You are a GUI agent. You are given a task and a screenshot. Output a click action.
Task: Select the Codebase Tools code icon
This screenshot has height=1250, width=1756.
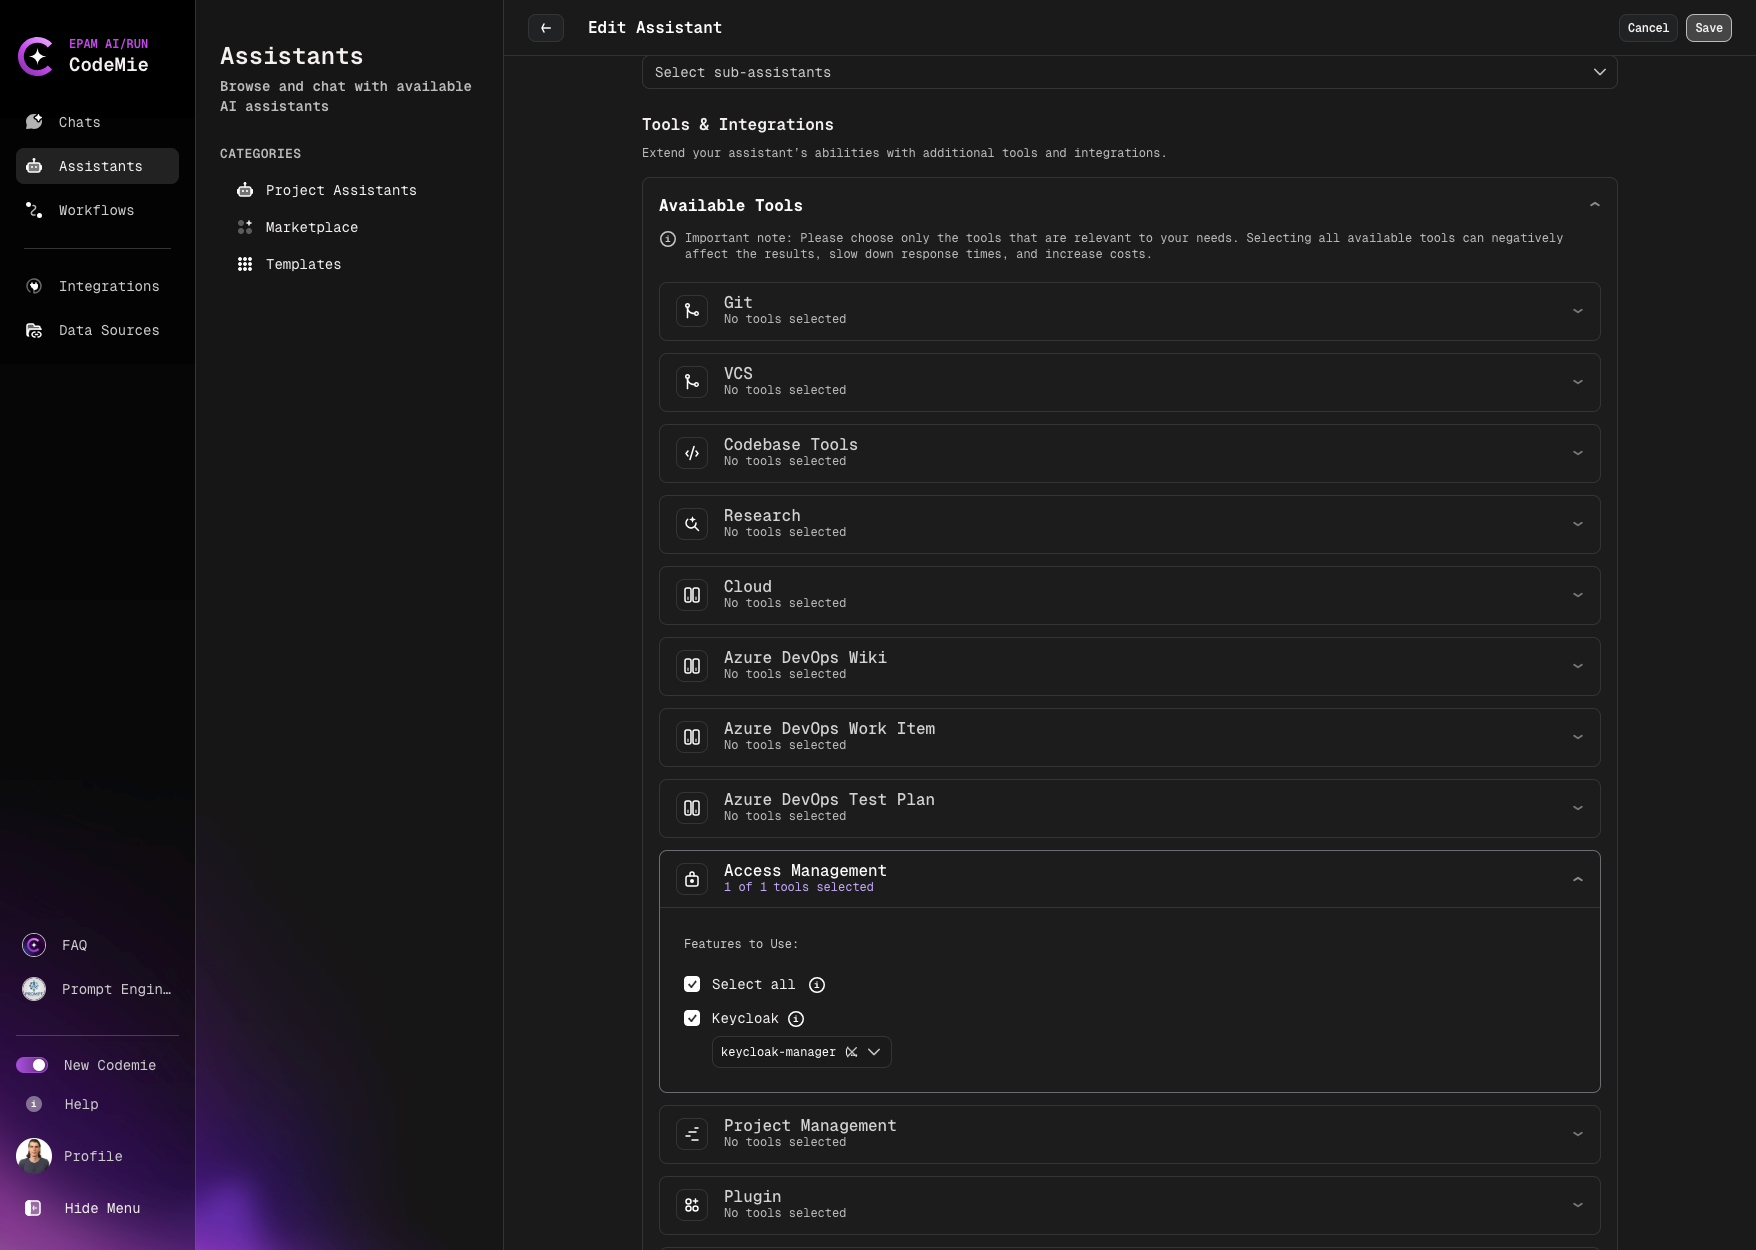(691, 453)
